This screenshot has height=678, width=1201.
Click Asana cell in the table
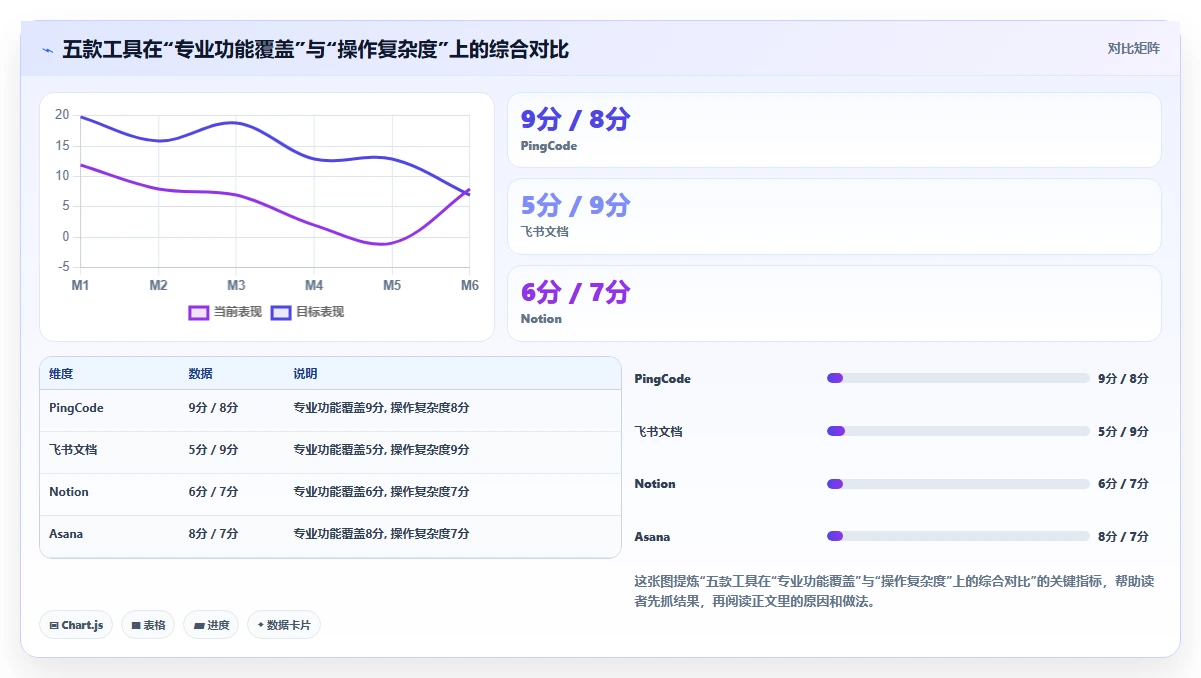66,534
